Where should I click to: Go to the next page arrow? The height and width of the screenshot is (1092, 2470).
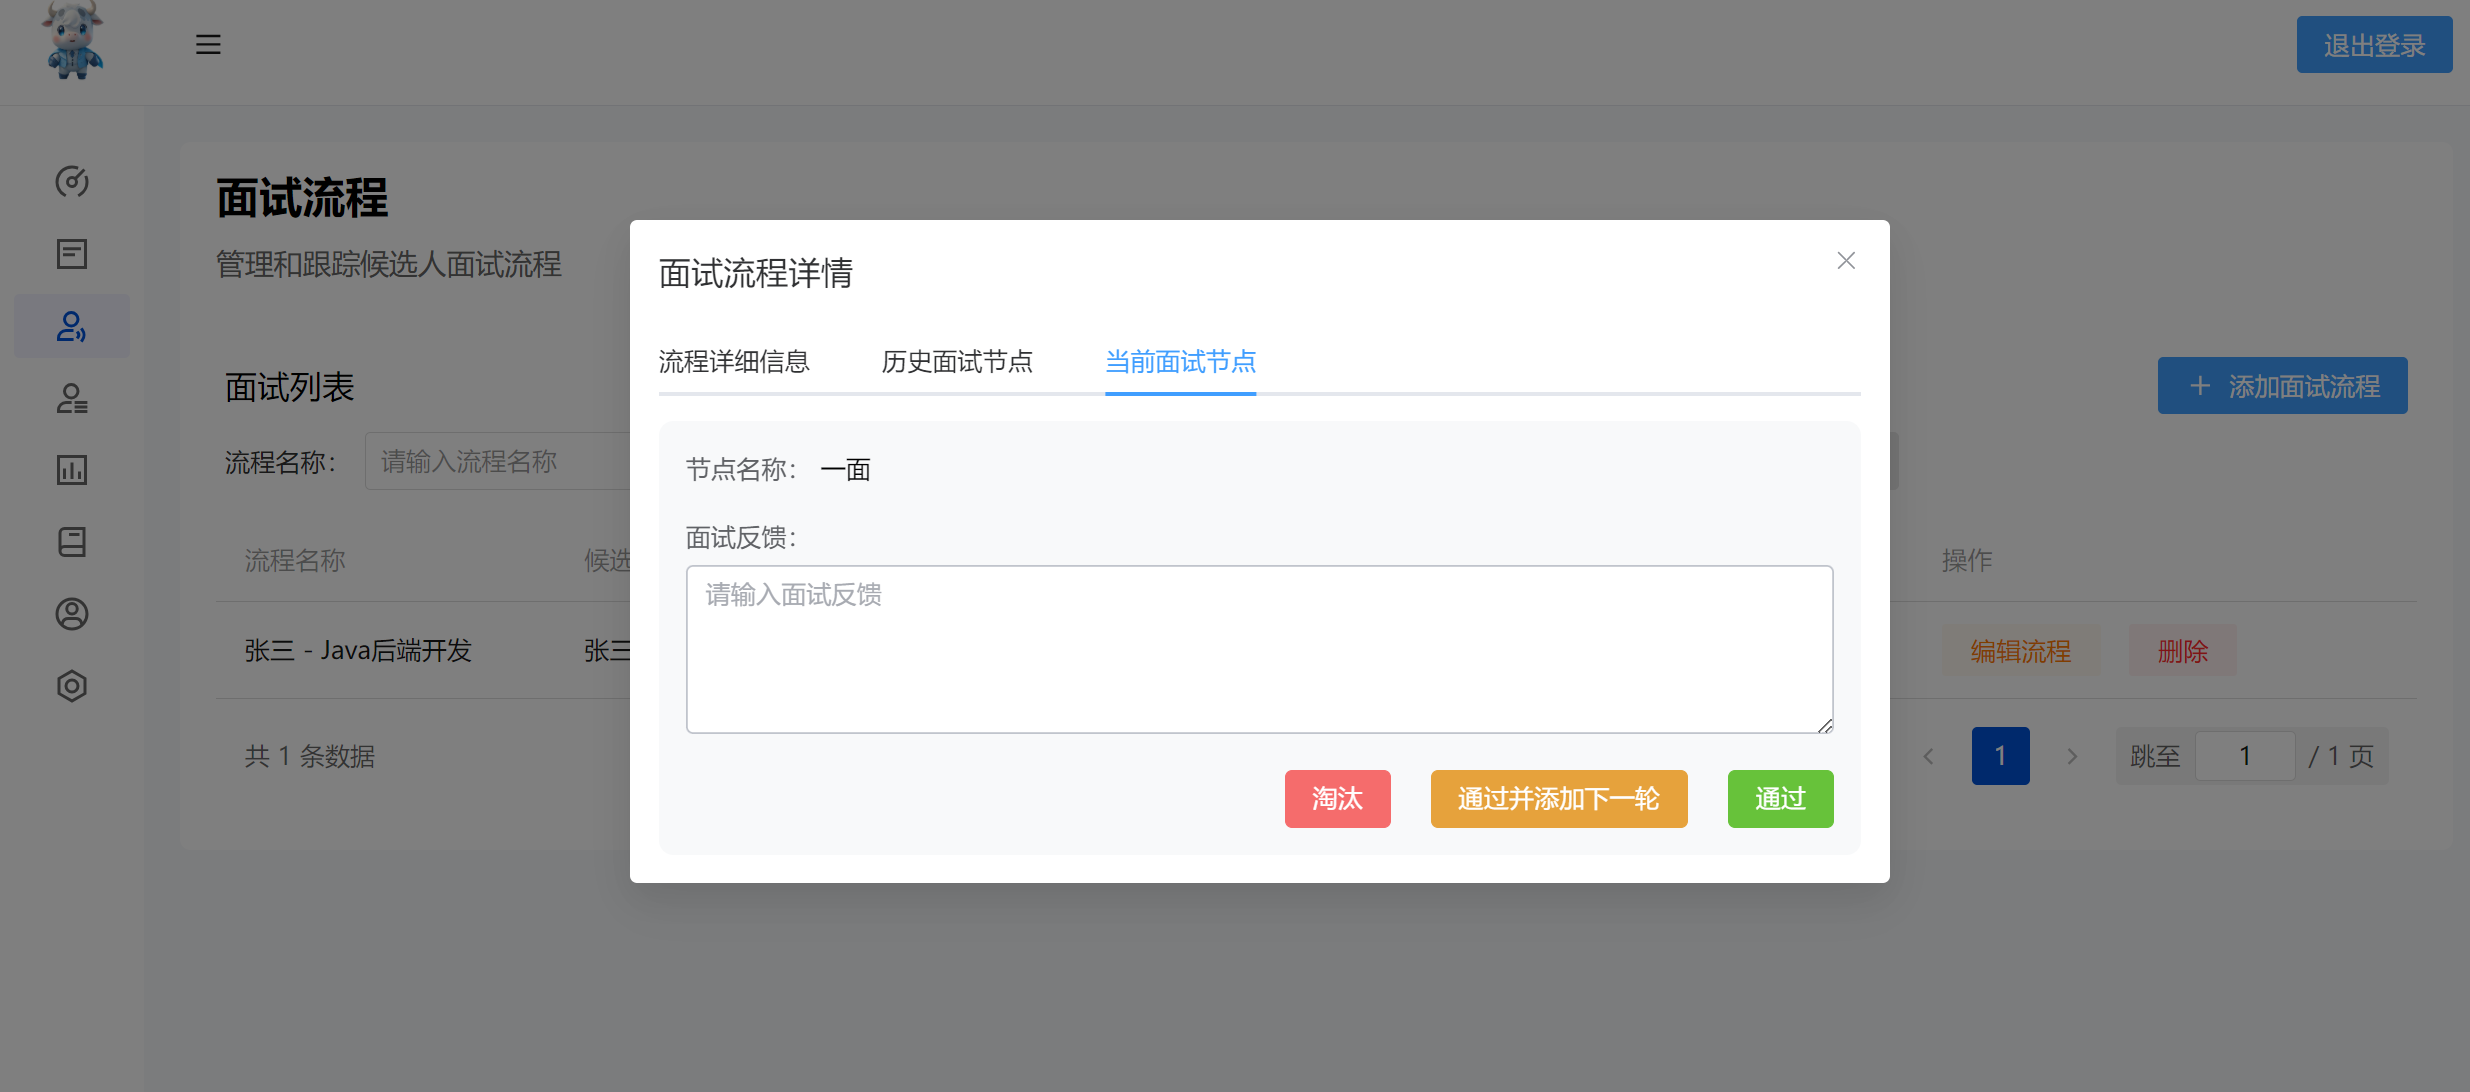2072,757
